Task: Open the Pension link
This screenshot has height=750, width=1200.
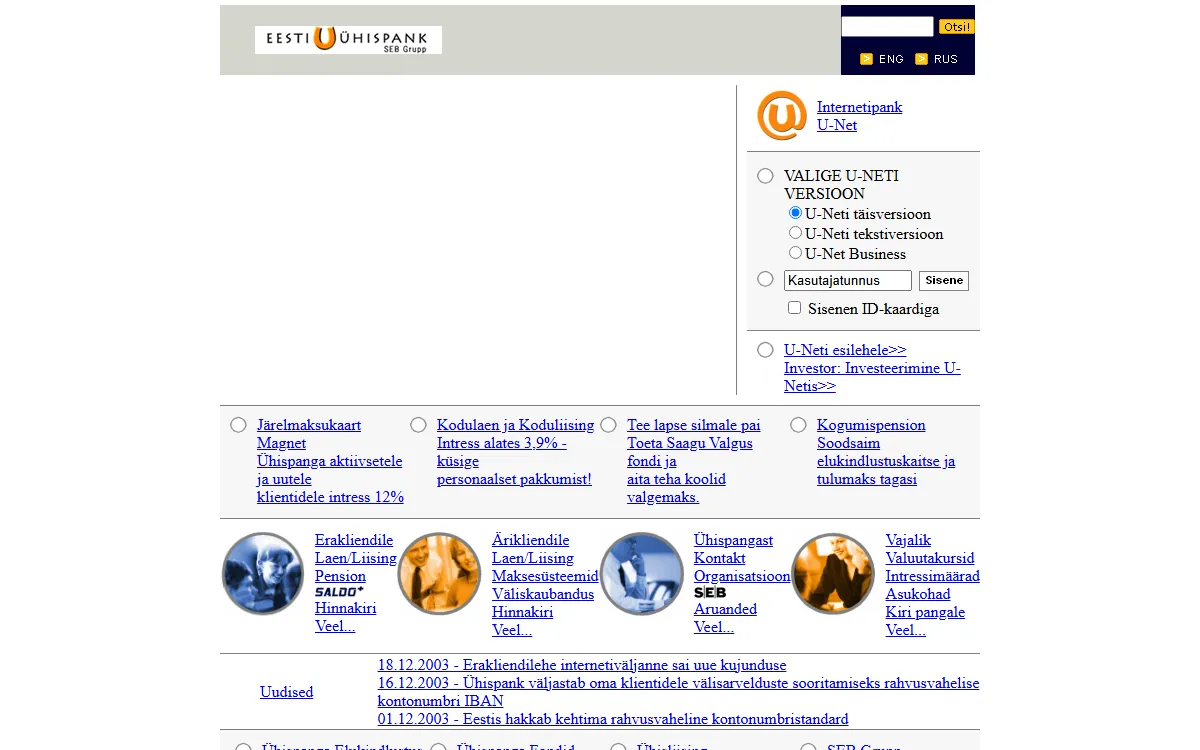Action: click(x=340, y=576)
